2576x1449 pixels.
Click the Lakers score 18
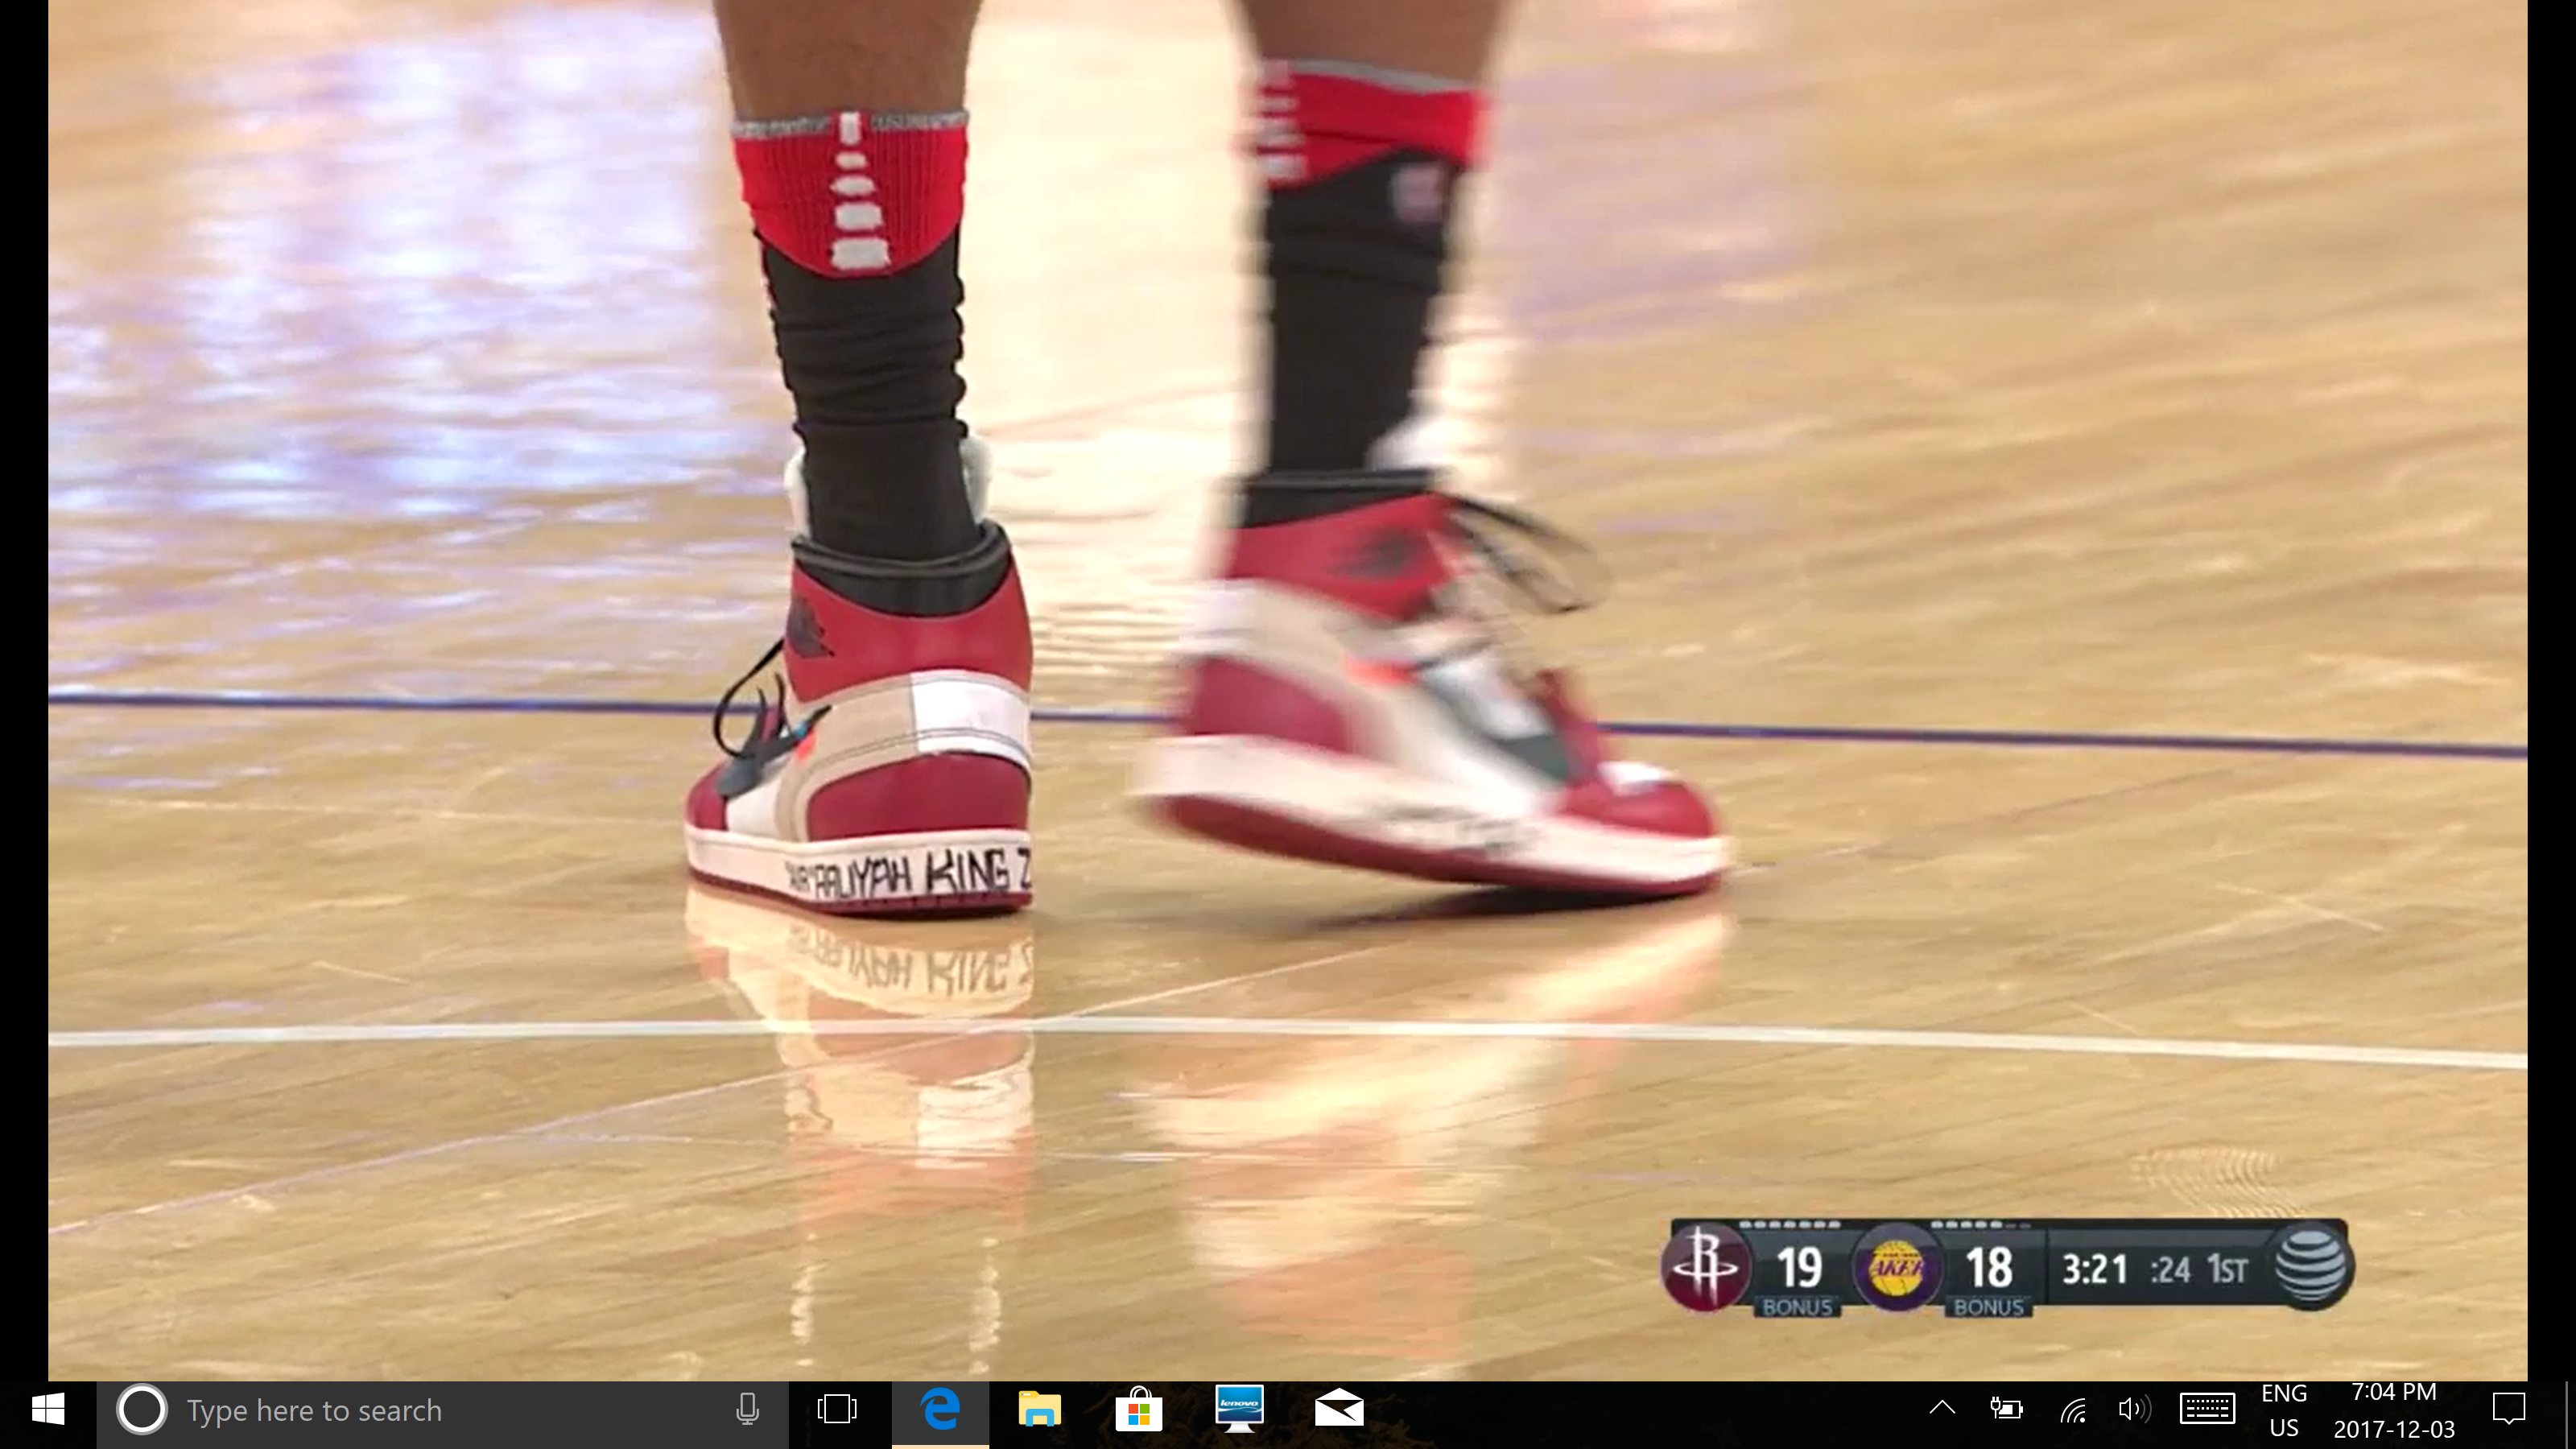(1989, 1268)
